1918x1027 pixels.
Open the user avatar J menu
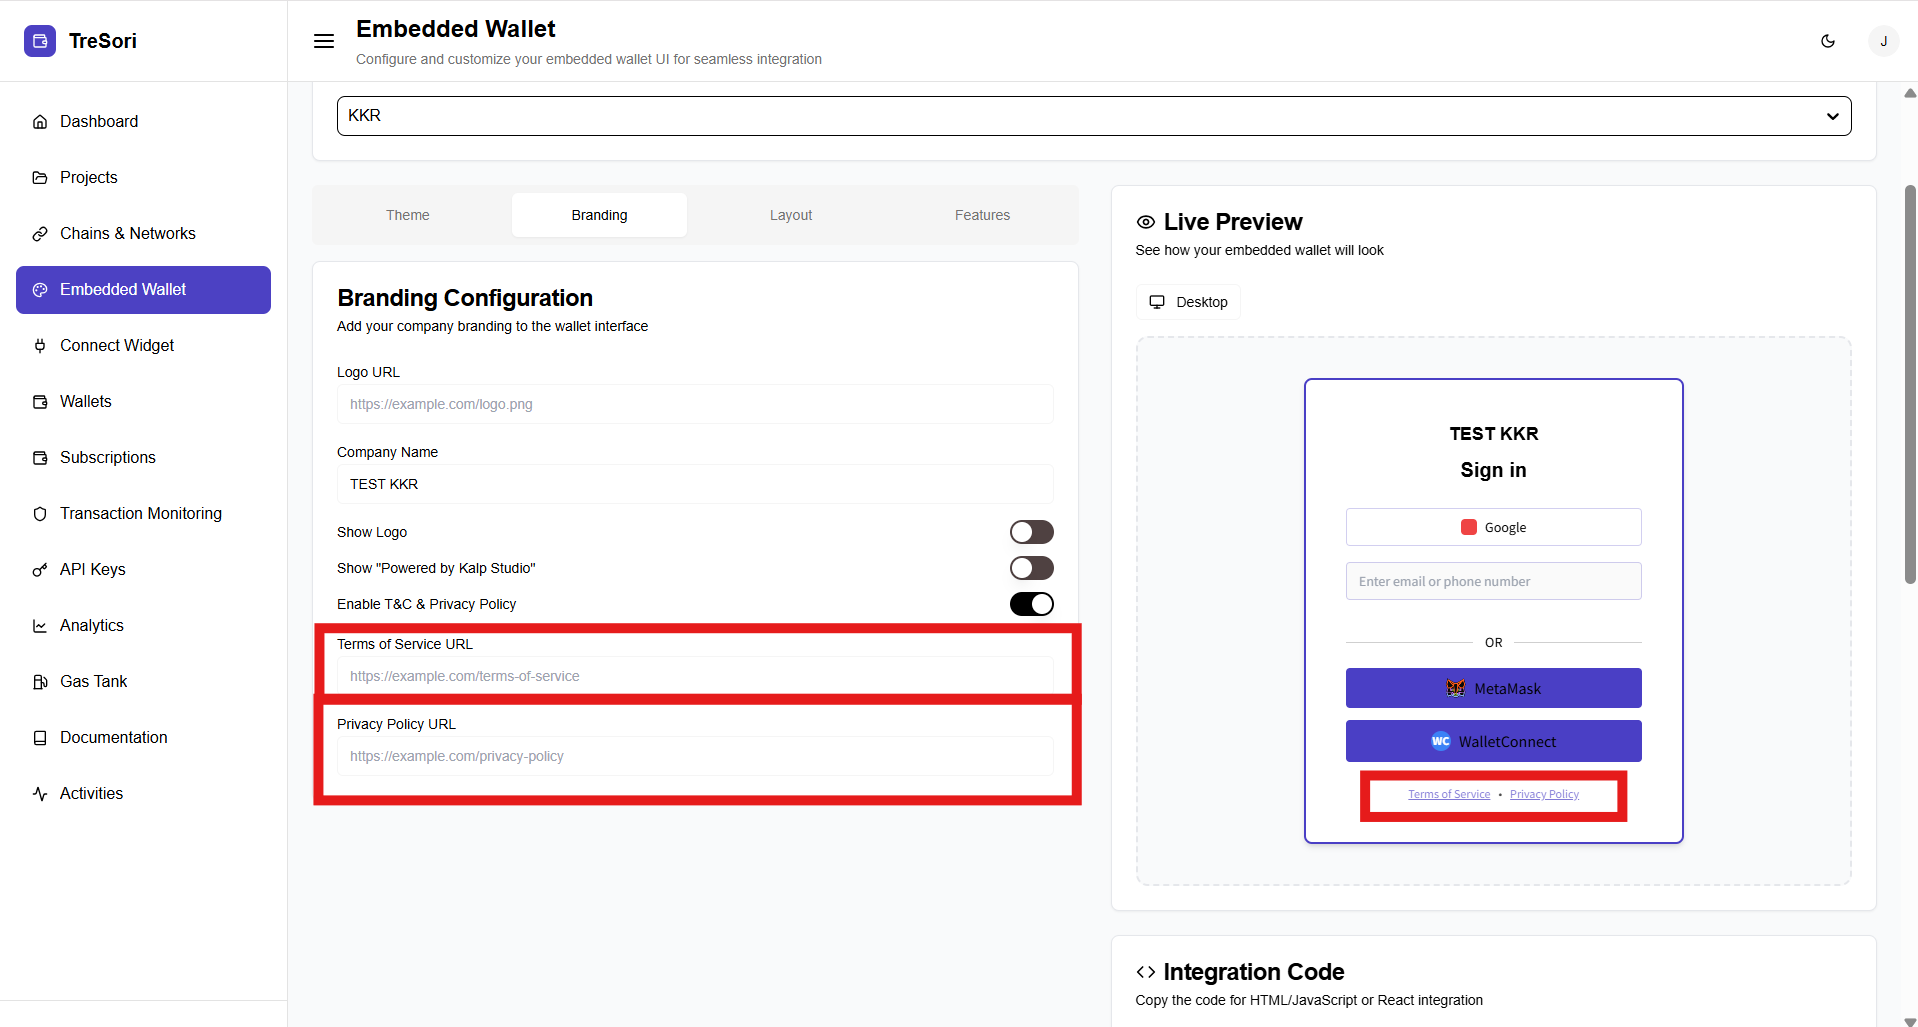pos(1883,41)
